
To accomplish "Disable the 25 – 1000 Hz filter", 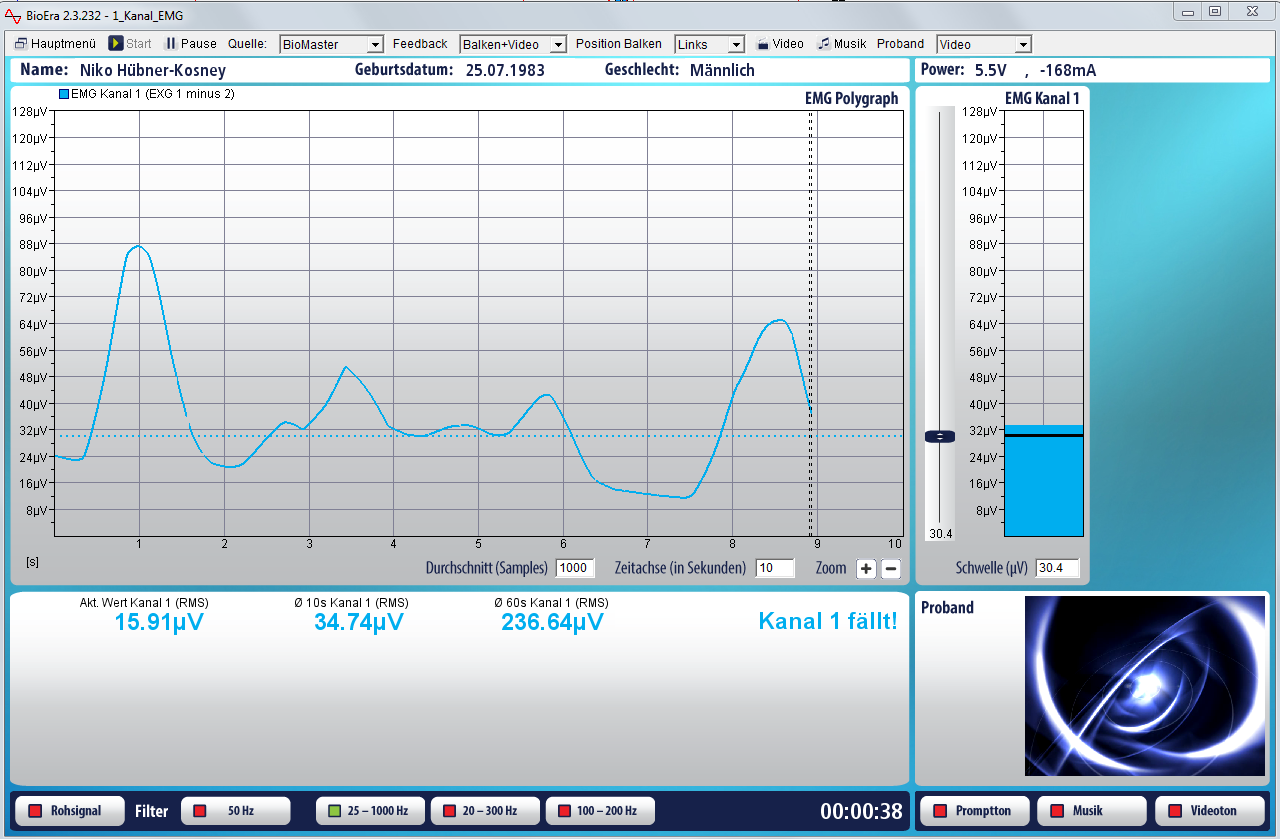I will coord(369,811).
